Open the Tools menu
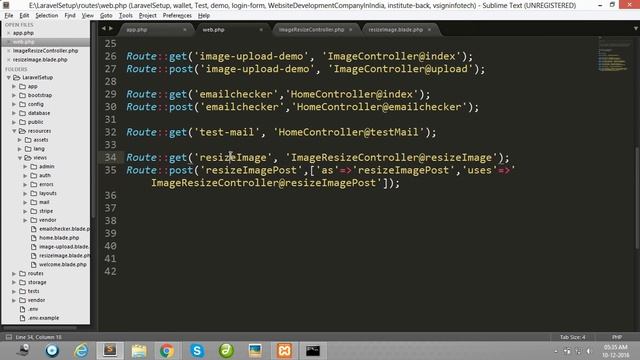The image size is (640, 360). coord(126,16)
